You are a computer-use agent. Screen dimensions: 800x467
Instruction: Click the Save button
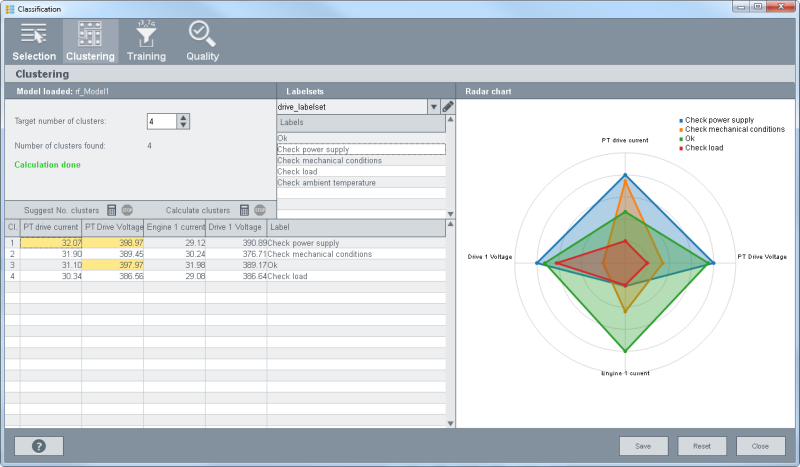[x=644, y=446]
